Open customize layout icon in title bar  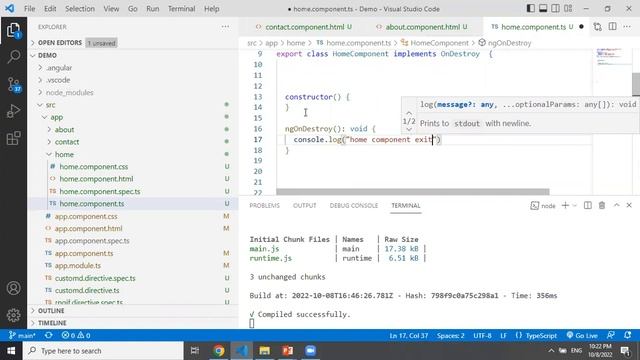pos(568,9)
